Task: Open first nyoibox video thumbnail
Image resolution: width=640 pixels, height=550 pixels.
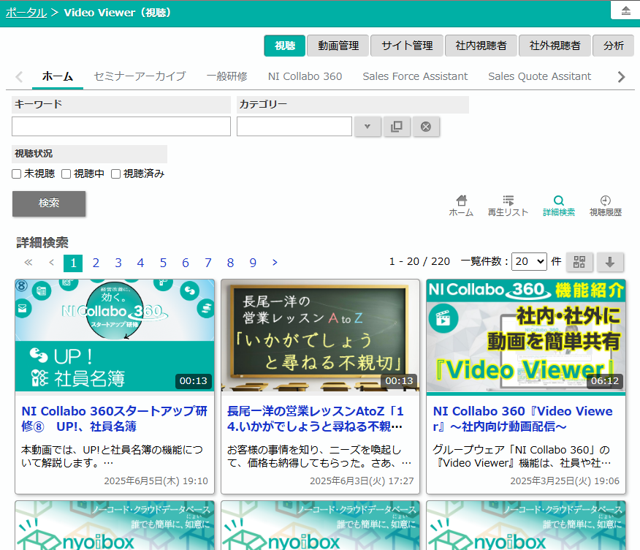Action: click(x=115, y=526)
